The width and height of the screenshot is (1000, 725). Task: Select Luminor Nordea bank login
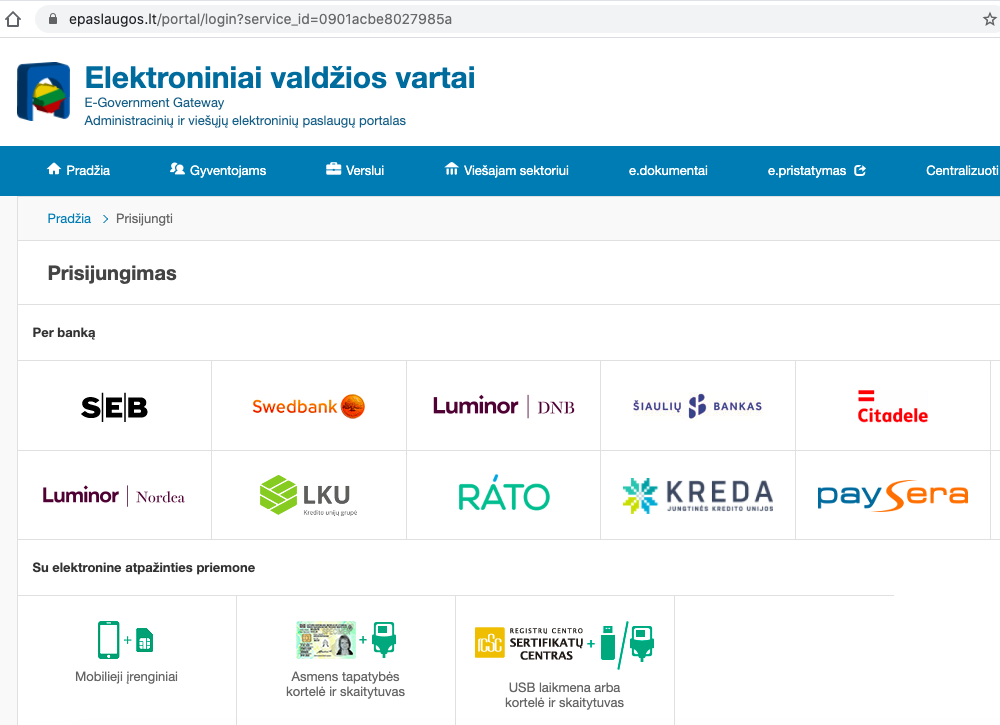click(x=115, y=495)
